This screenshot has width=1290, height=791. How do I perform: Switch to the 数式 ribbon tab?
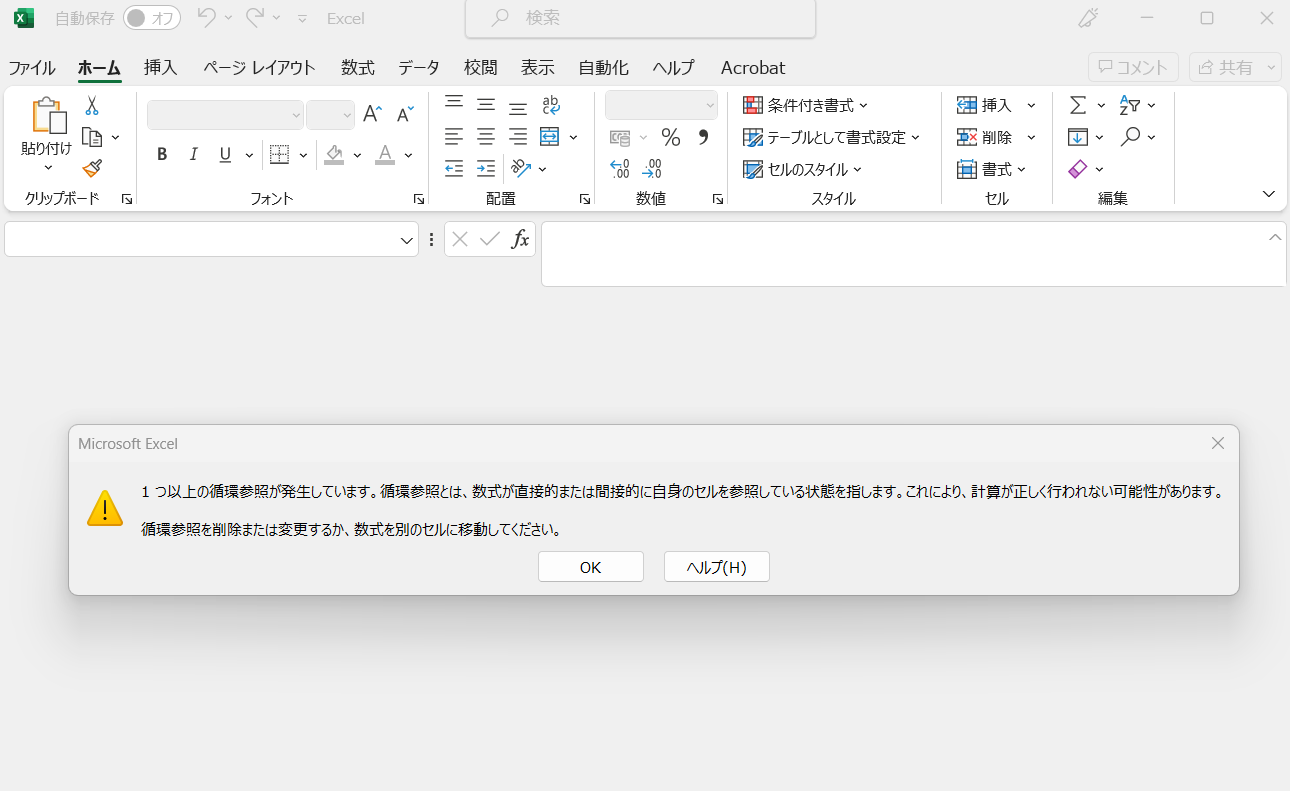pos(357,68)
